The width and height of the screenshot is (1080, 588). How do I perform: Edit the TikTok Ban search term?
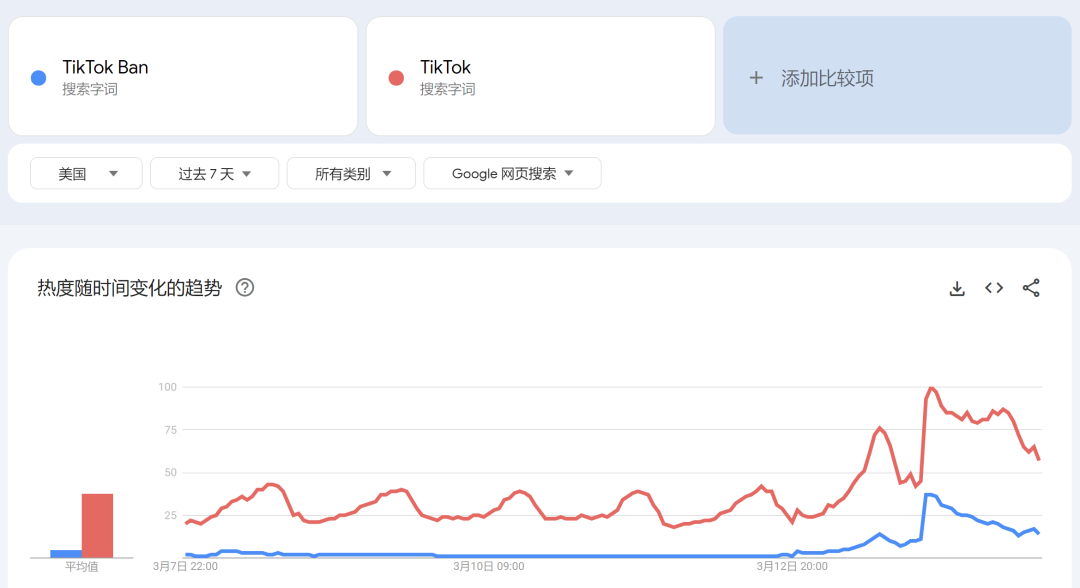pos(105,68)
